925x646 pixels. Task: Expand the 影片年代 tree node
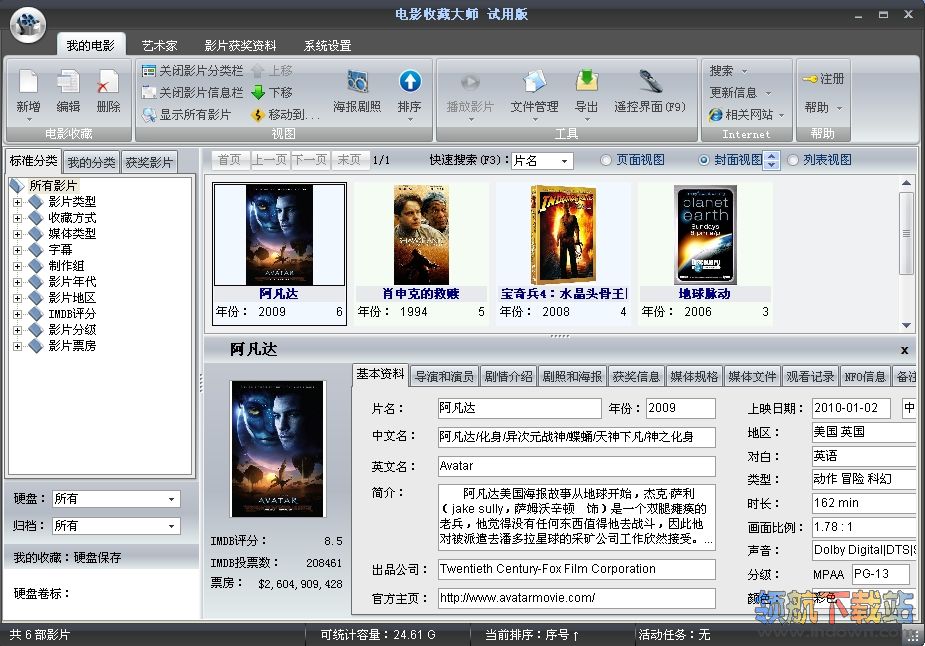click(x=17, y=282)
